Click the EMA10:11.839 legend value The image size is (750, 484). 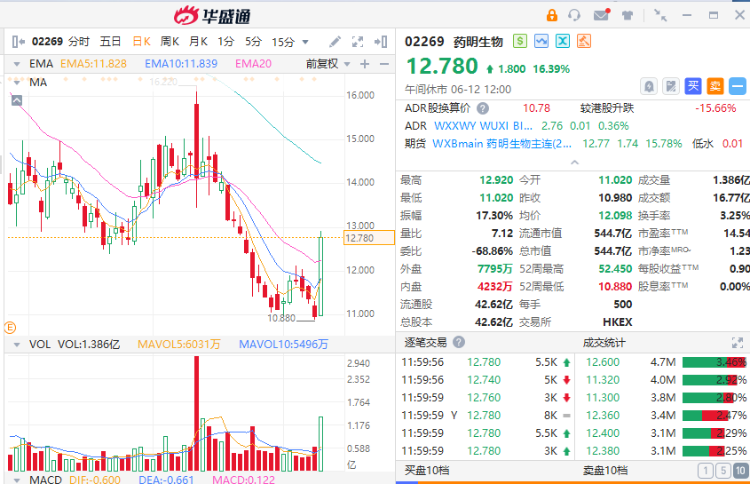point(181,64)
